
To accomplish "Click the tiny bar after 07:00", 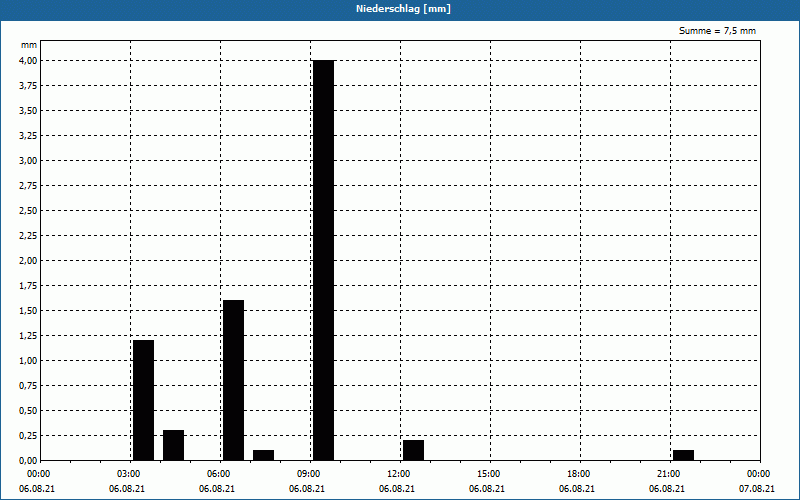I will (264, 455).
